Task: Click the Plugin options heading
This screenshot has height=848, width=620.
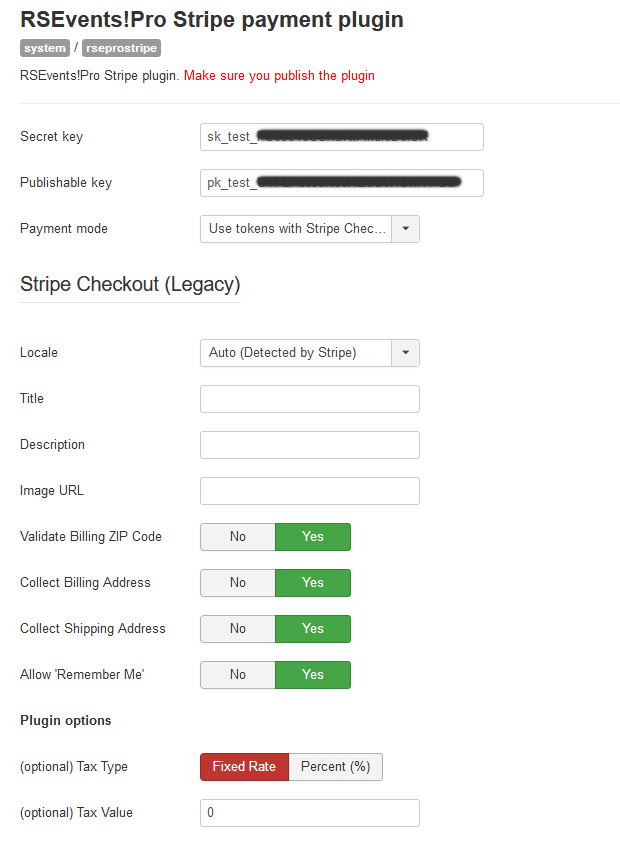Action: 65,721
